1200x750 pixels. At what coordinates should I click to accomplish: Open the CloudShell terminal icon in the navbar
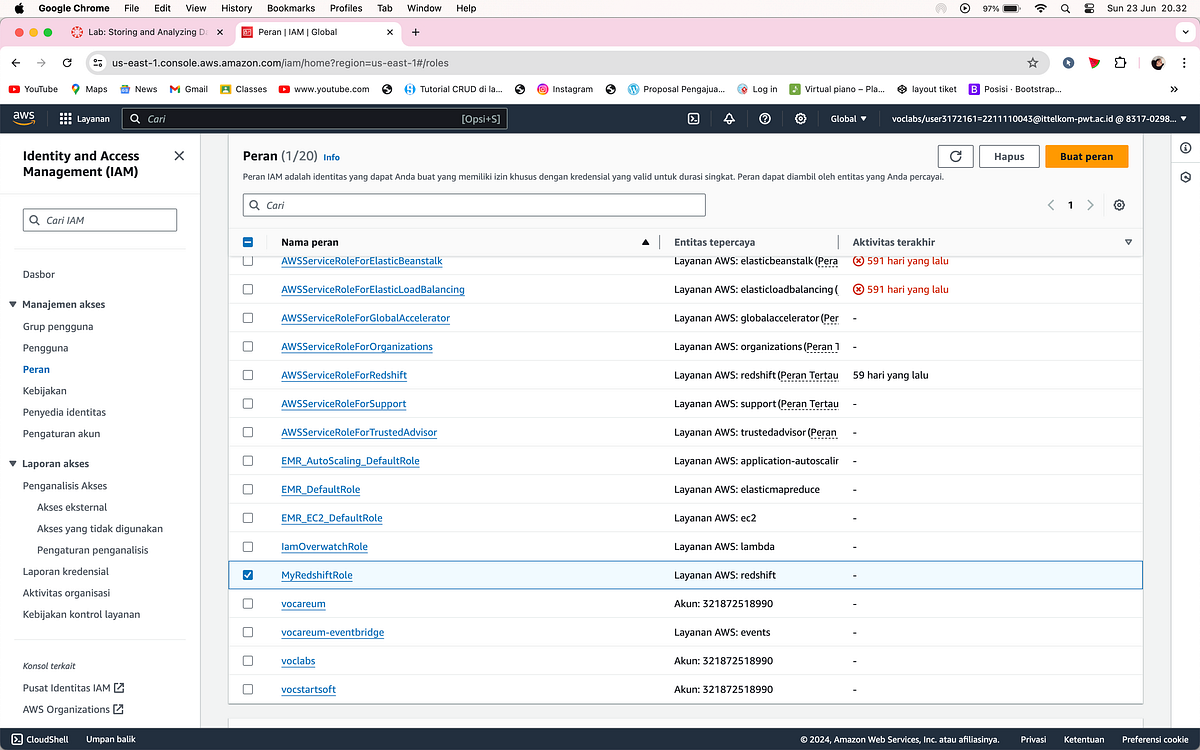(693, 118)
